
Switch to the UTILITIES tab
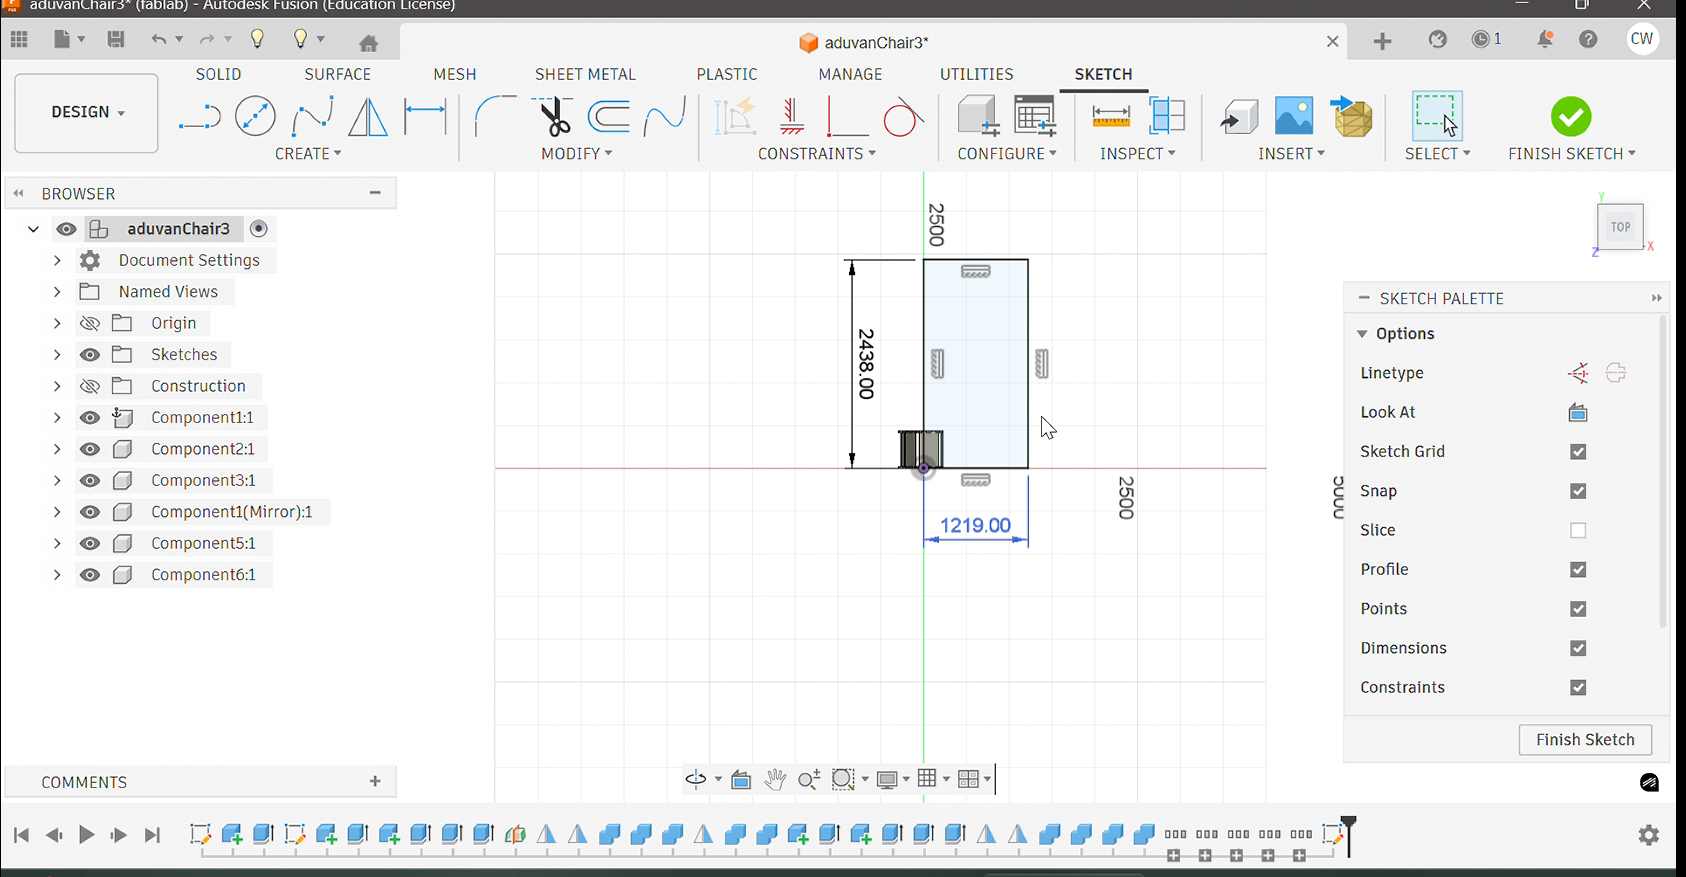977,74
